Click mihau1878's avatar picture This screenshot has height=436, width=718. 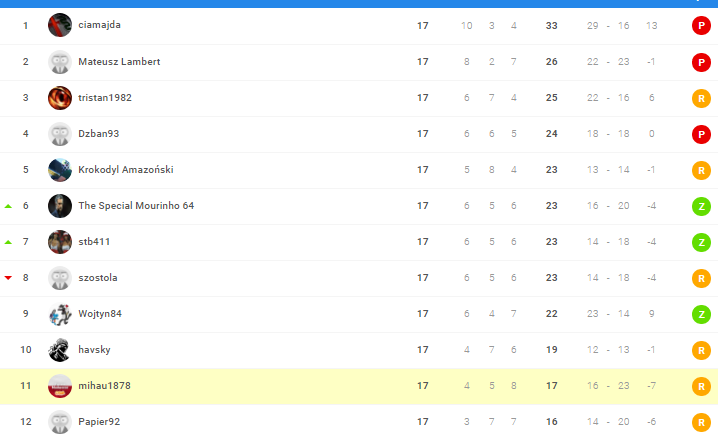tap(60, 386)
